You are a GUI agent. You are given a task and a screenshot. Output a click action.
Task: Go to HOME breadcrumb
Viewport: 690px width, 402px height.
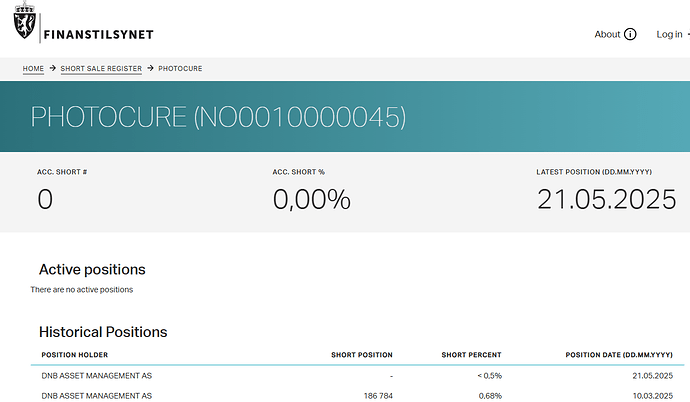[33, 69]
